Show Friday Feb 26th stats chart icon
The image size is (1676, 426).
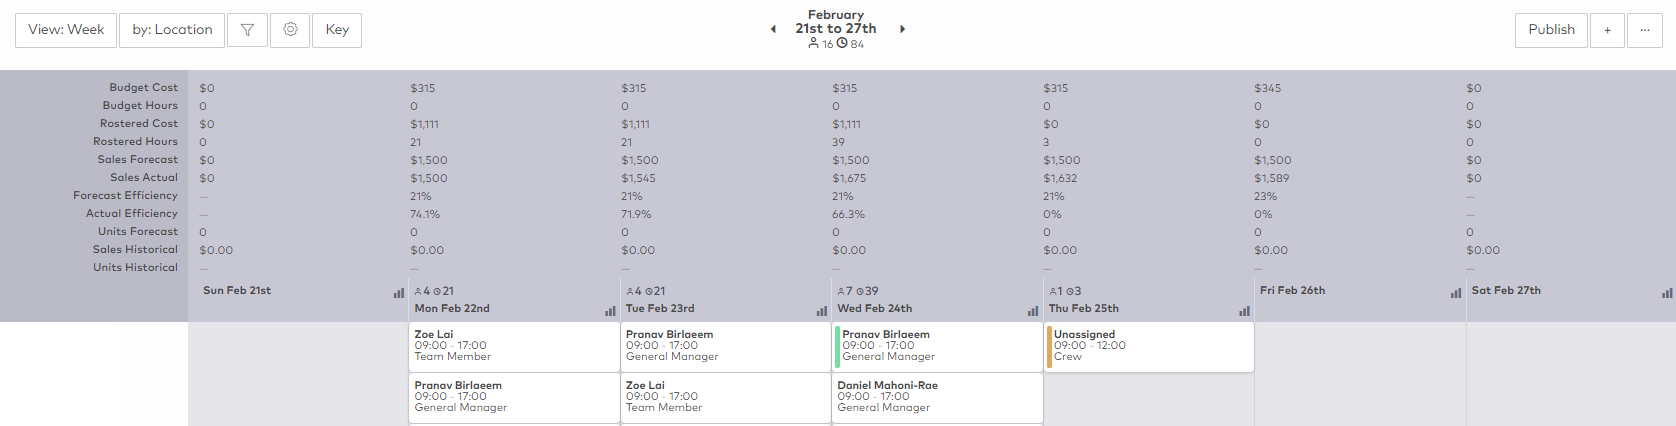1456,293
